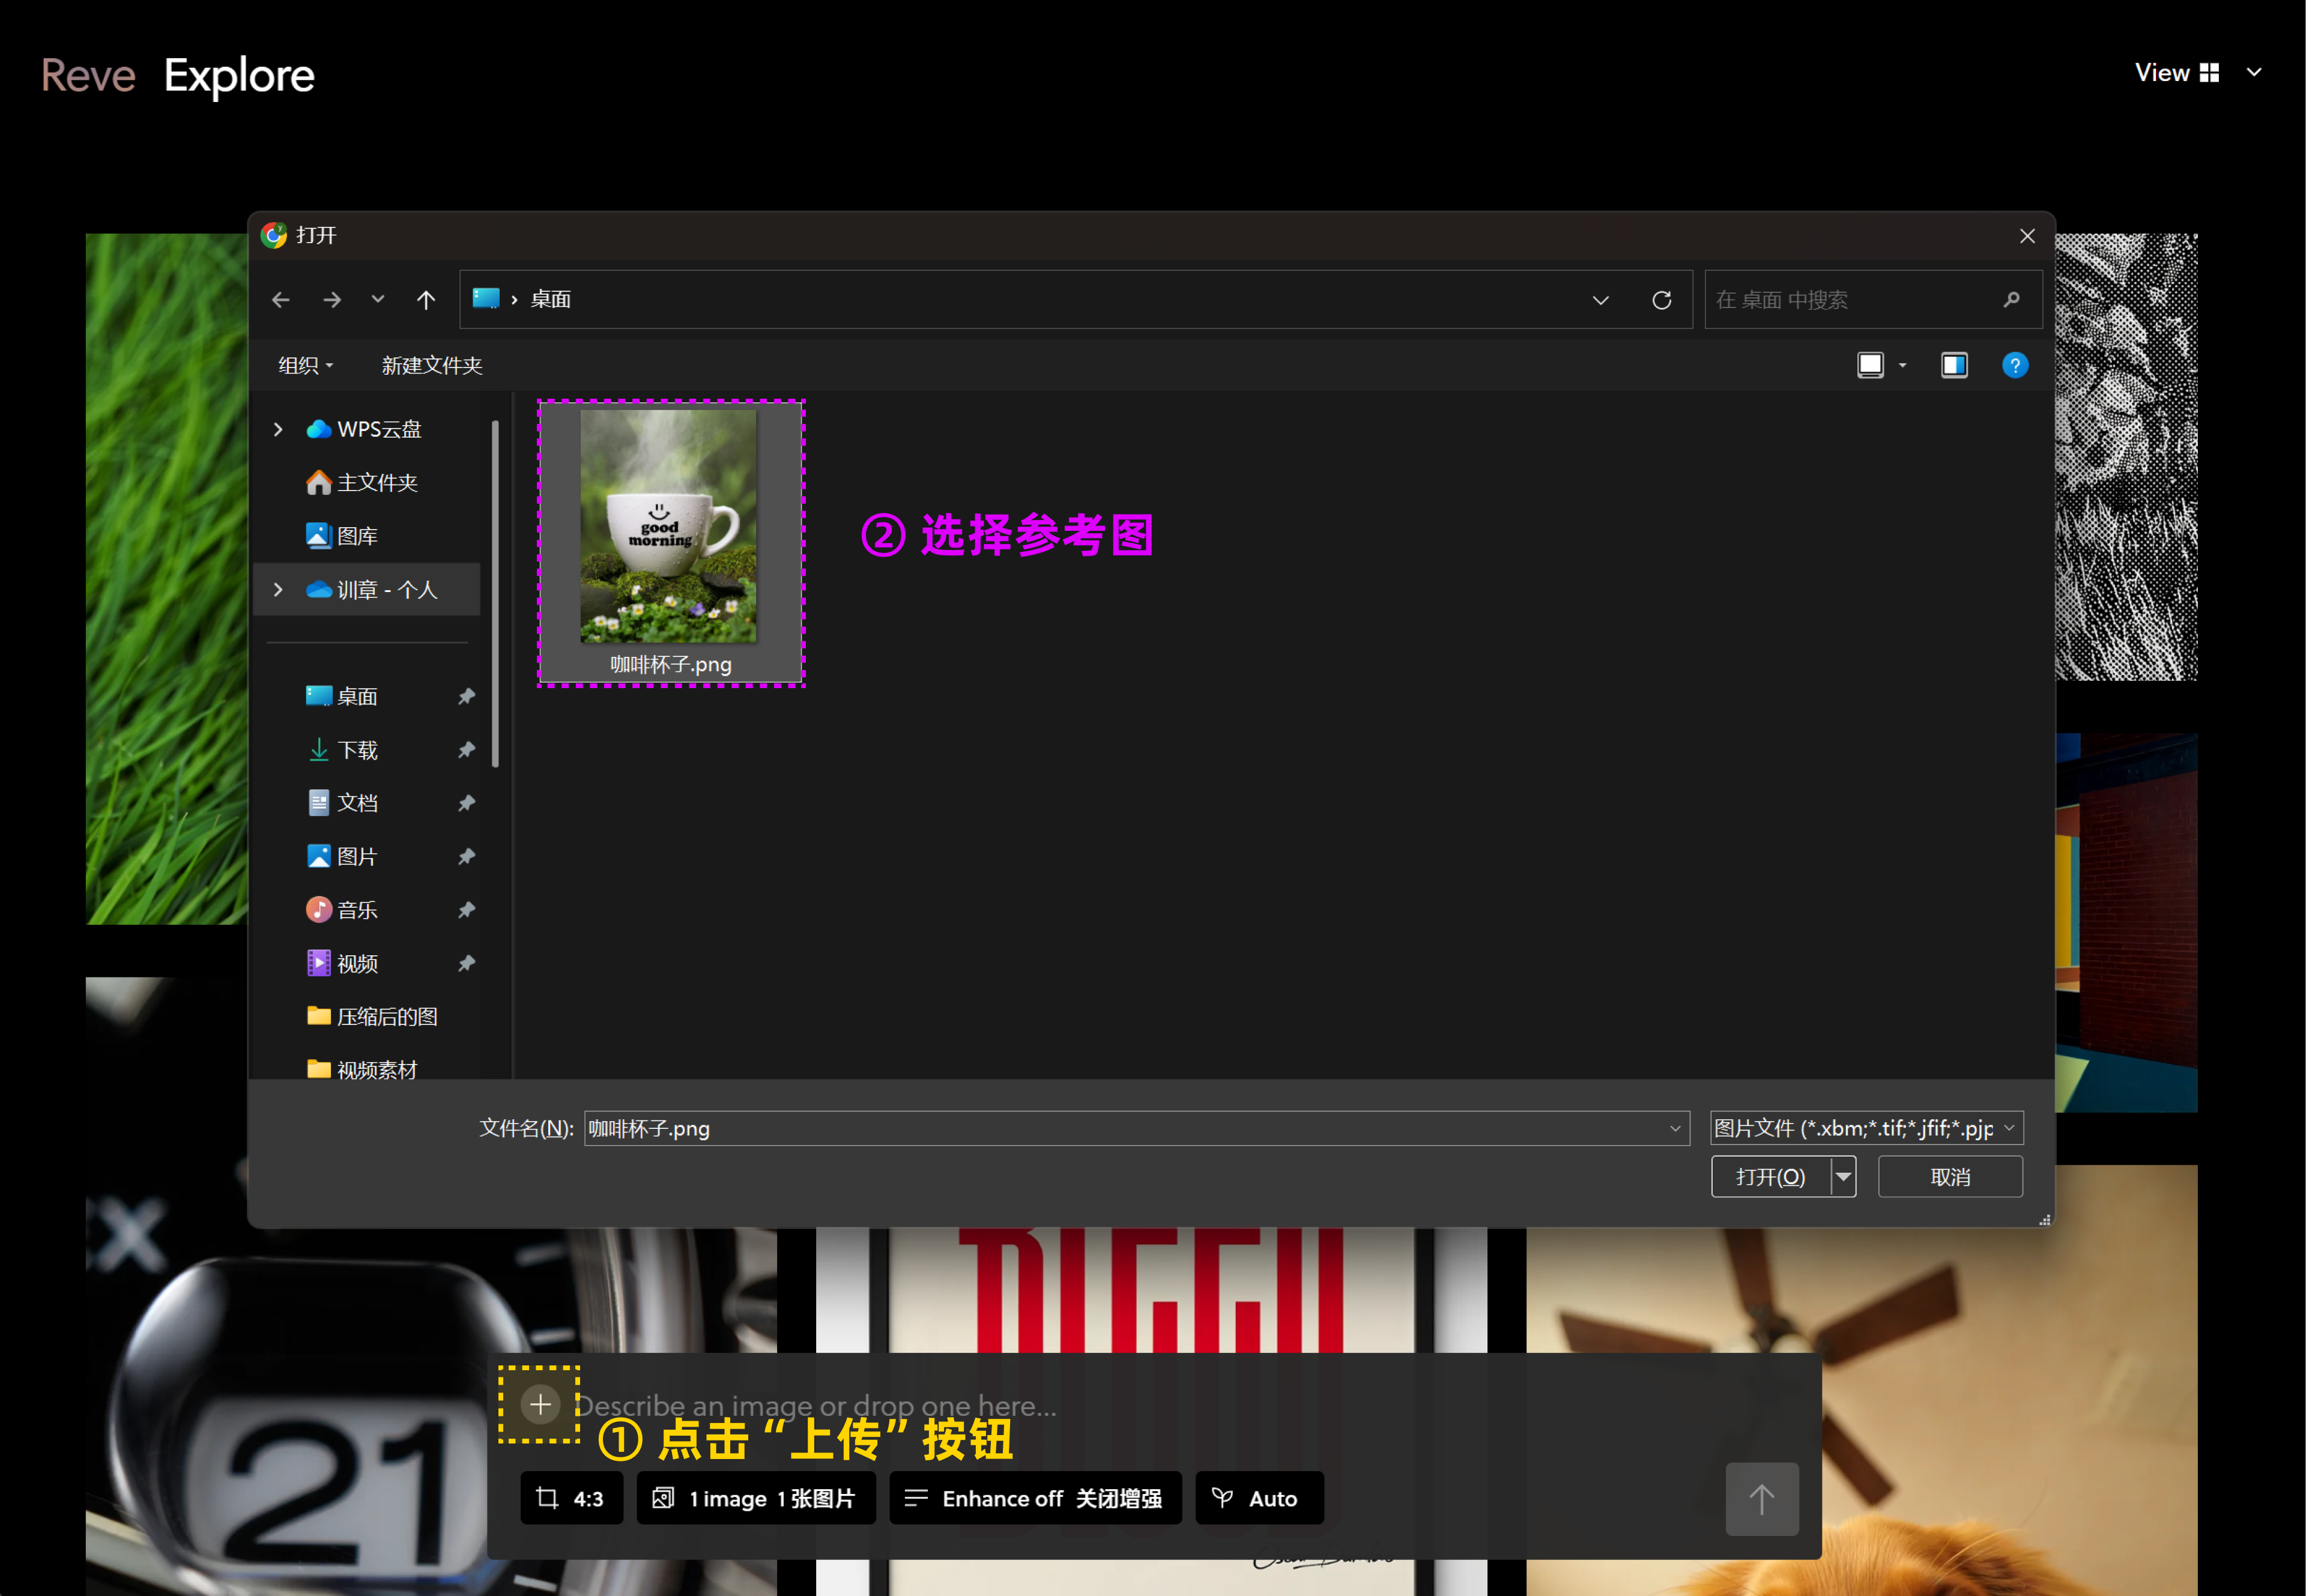Click 新建文件夹 in the toolbar
This screenshot has width=2306, height=1596.
(x=432, y=366)
